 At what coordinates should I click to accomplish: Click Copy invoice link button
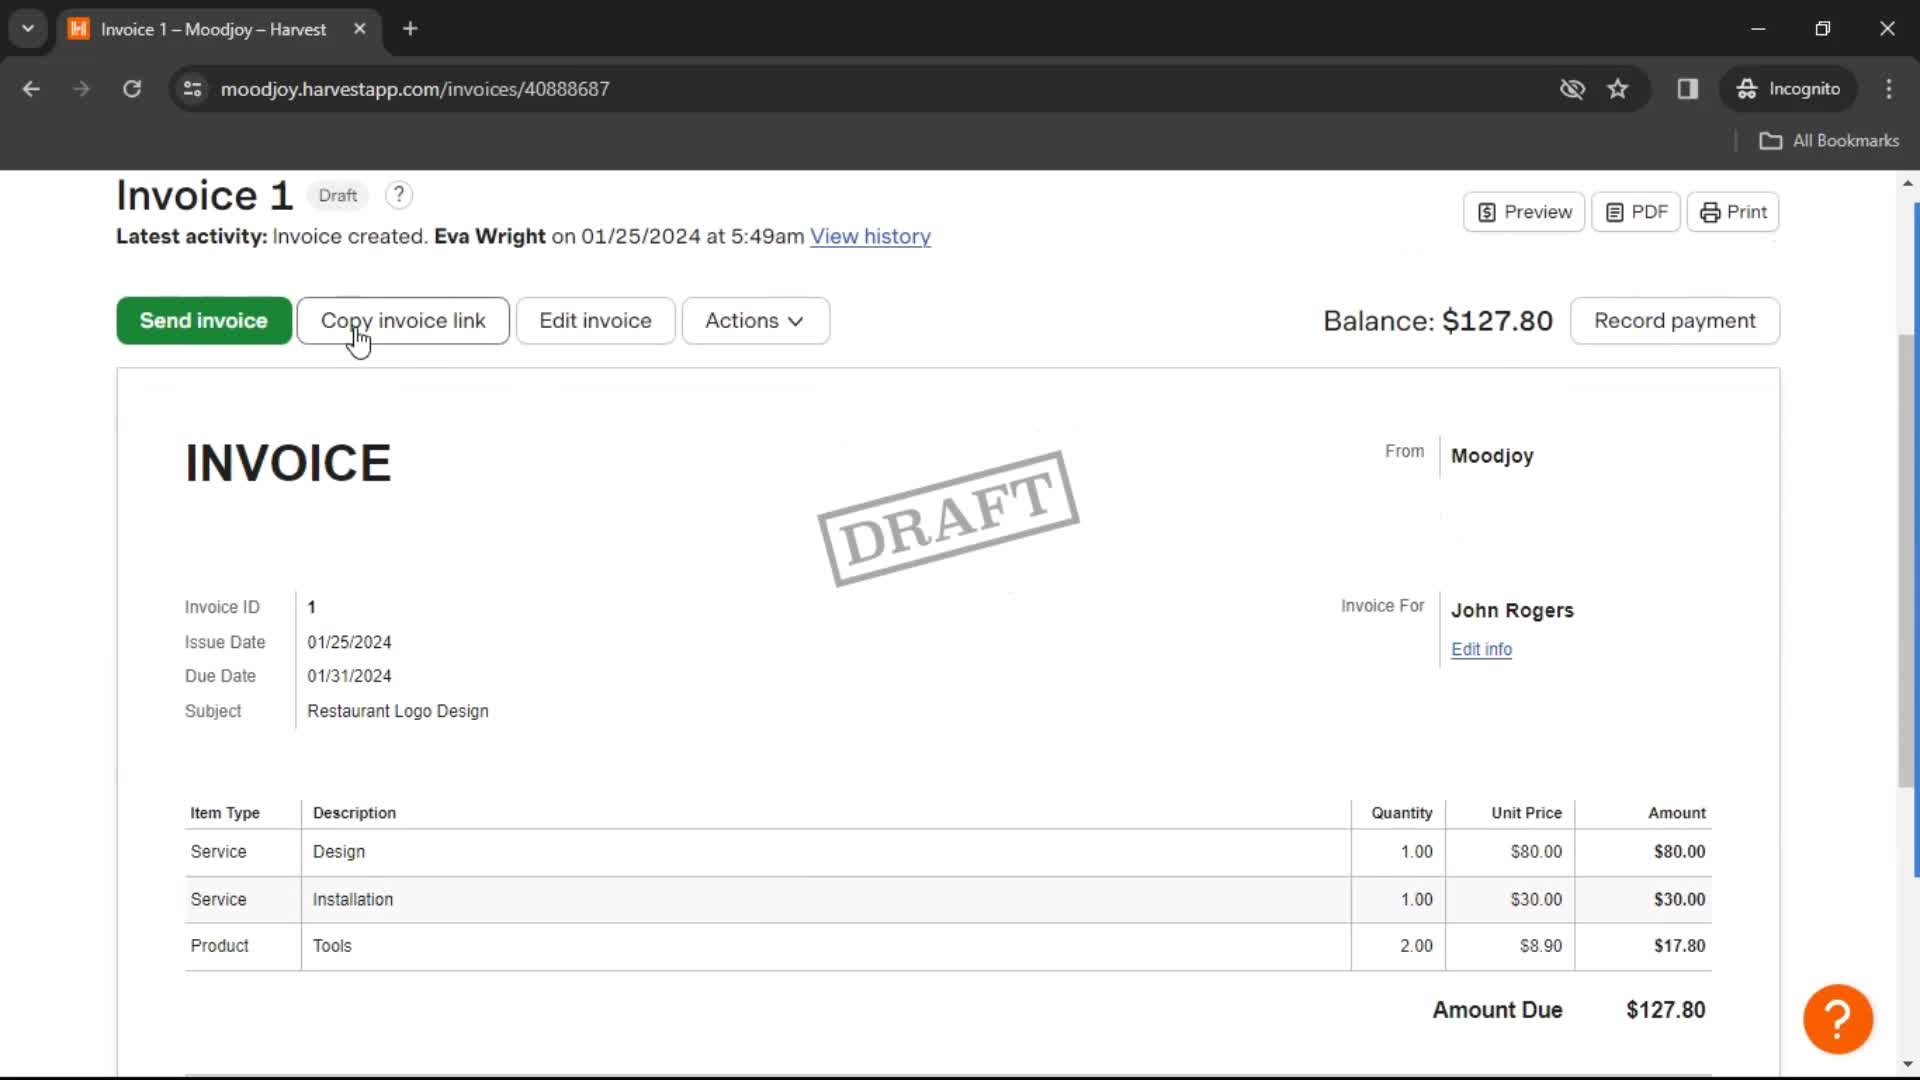(x=404, y=320)
